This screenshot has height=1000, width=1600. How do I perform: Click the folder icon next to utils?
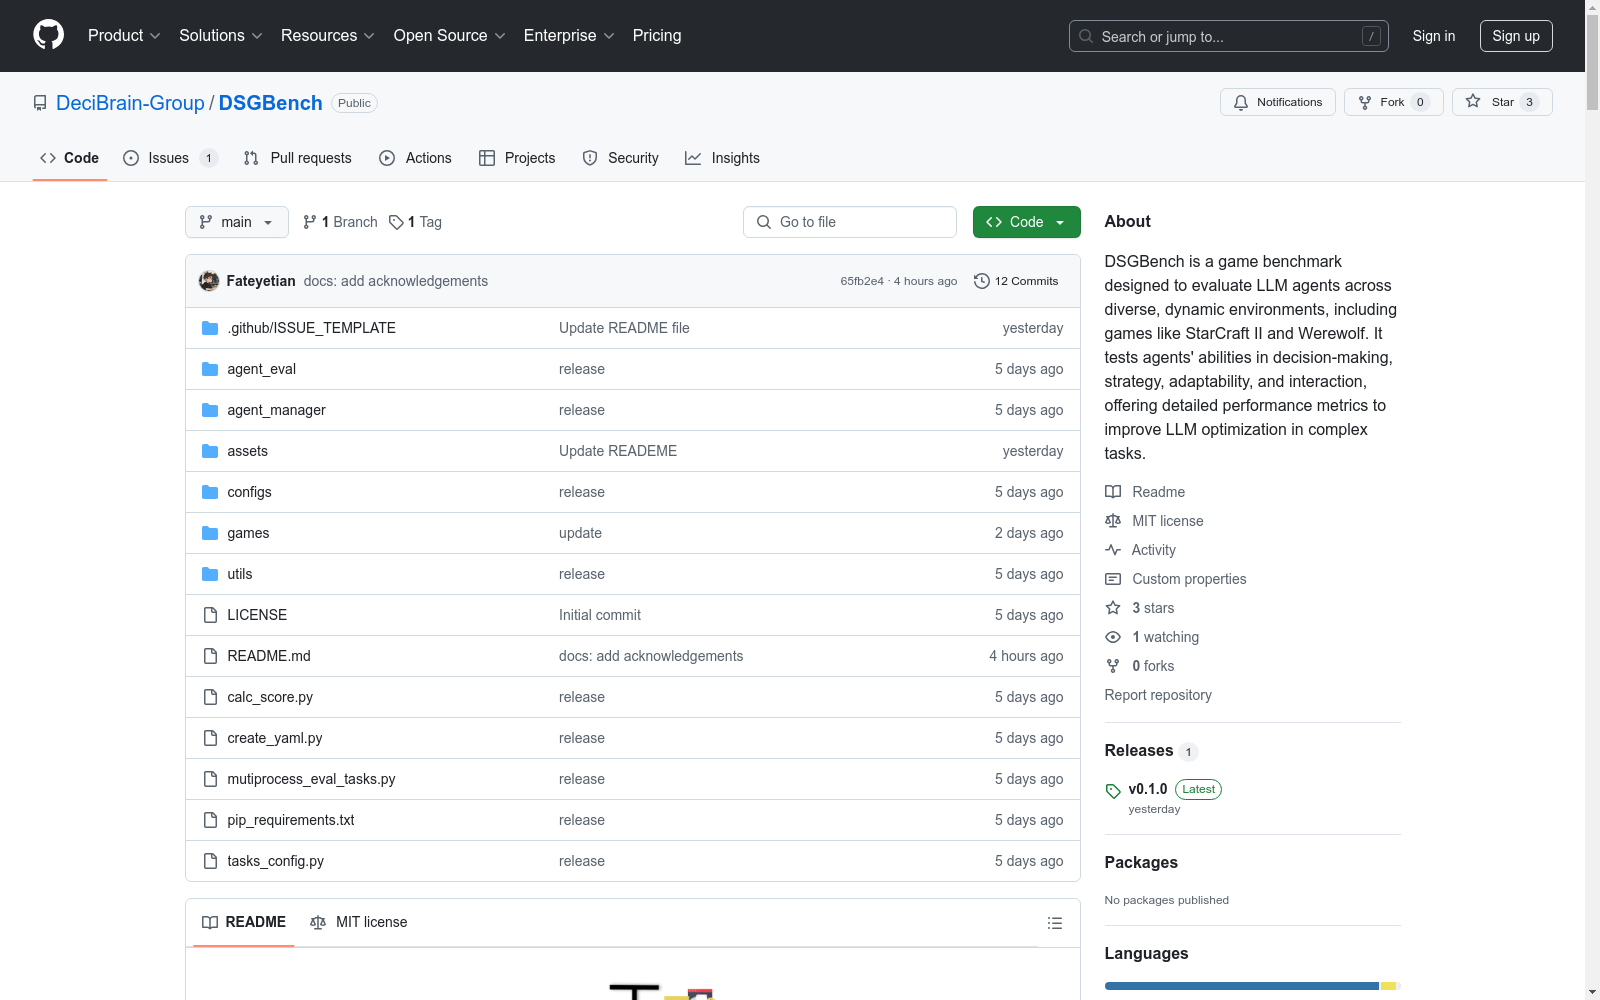click(x=210, y=574)
